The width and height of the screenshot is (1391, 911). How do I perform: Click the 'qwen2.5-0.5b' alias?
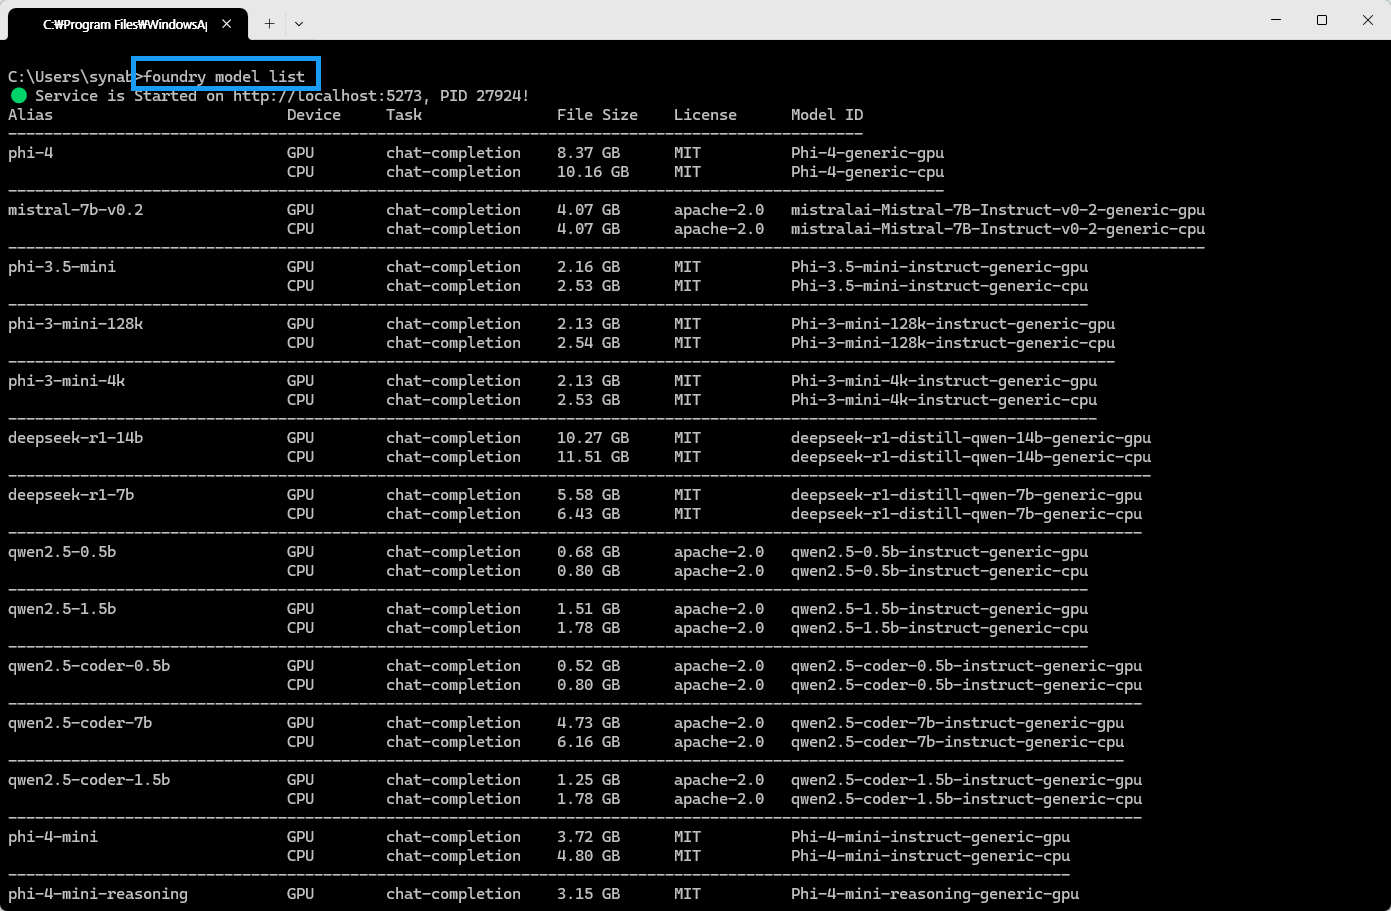[x=62, y=552]
